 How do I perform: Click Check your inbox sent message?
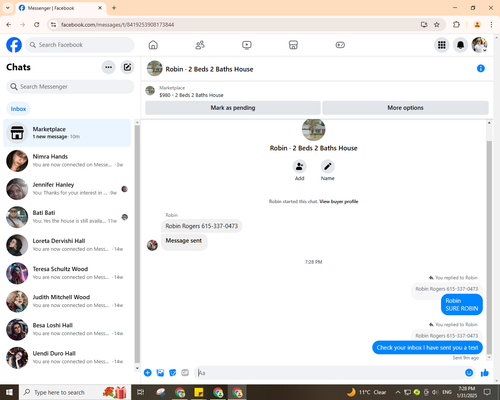(427, 348)
